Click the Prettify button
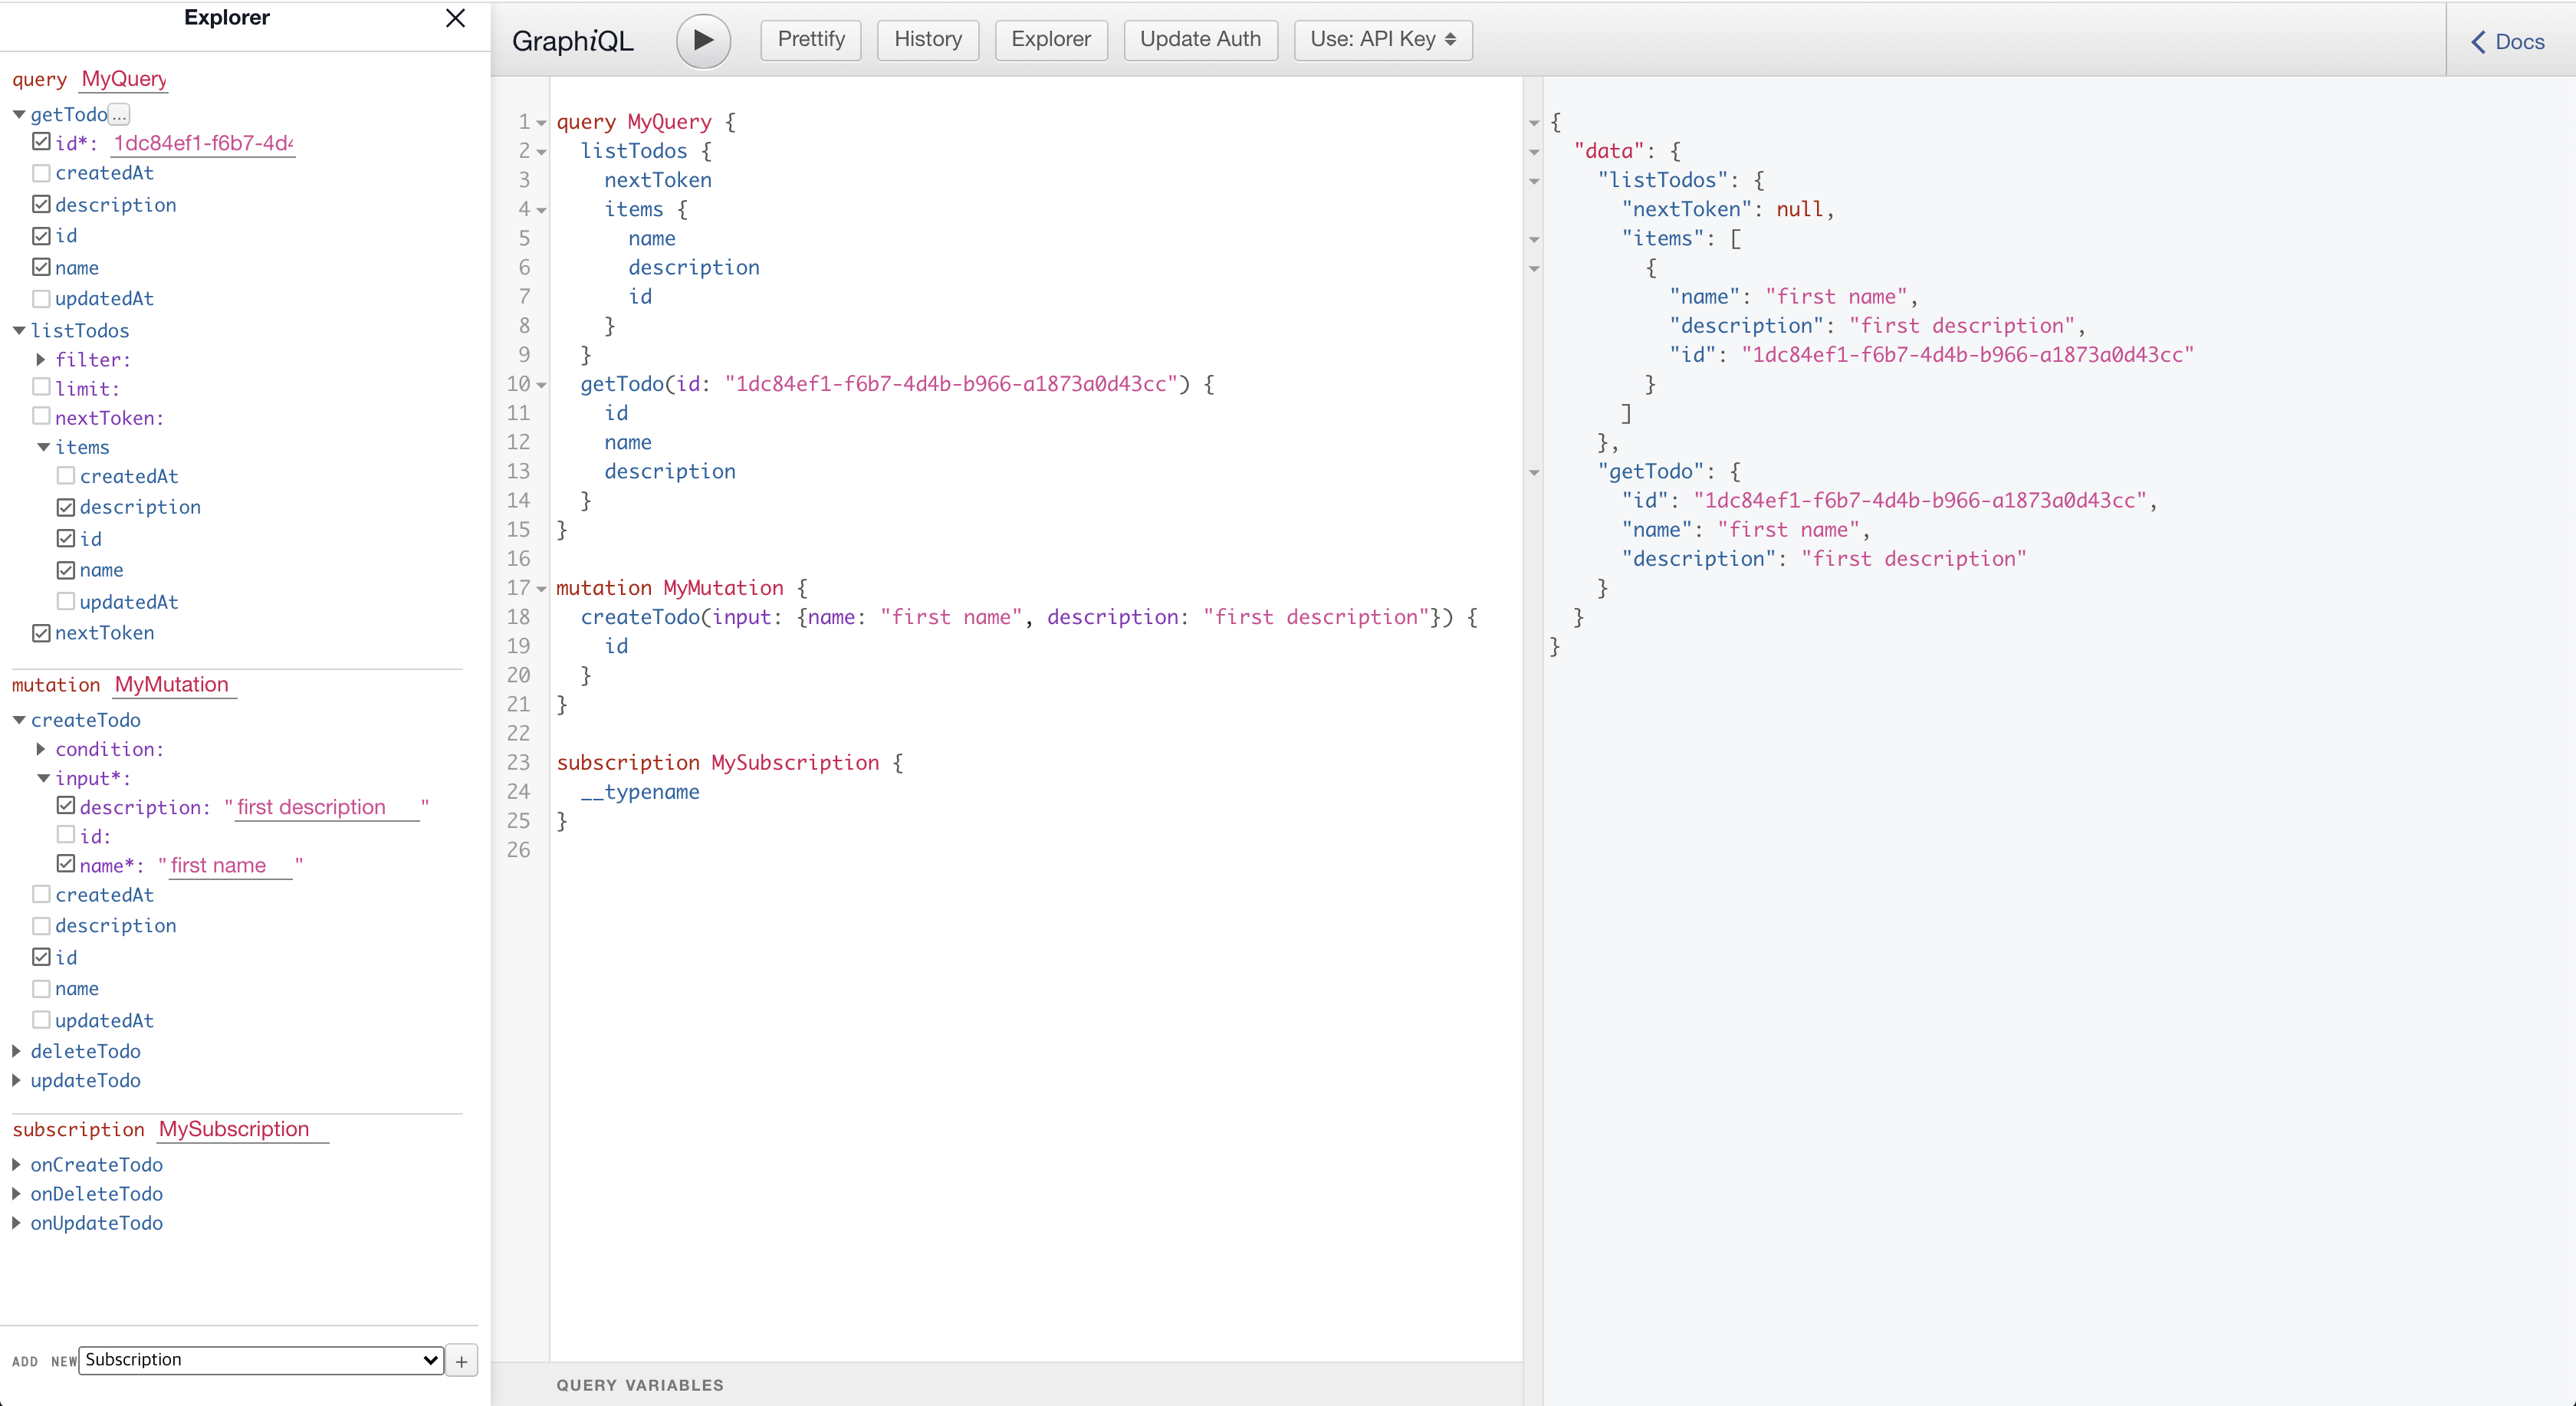Image resolution: width=2576 pixels, height=1406 pixels. click(x=810, y=40)
